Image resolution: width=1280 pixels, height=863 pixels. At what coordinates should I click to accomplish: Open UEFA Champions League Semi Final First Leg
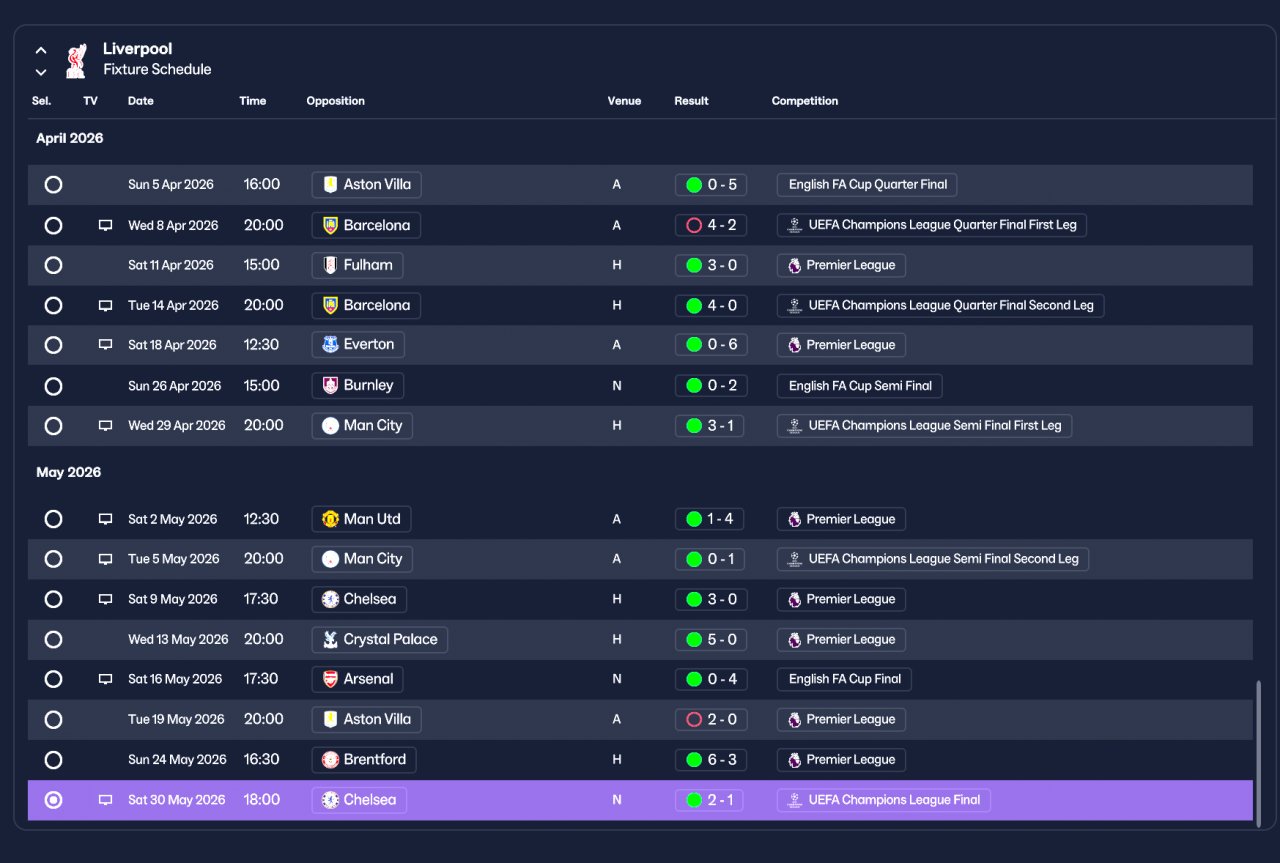925,426
